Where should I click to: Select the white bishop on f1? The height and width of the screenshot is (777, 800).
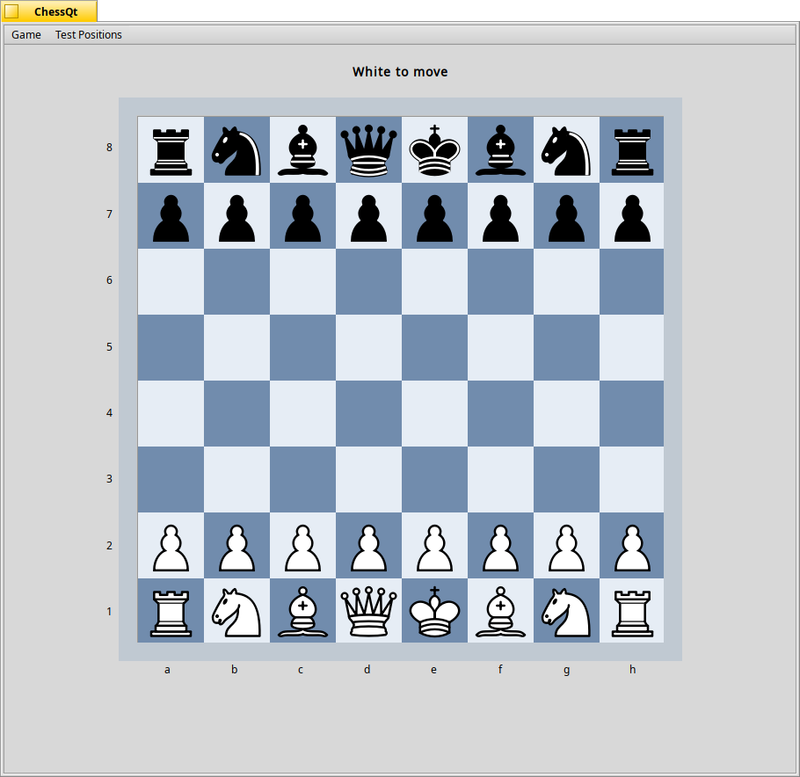click(501, 611)
